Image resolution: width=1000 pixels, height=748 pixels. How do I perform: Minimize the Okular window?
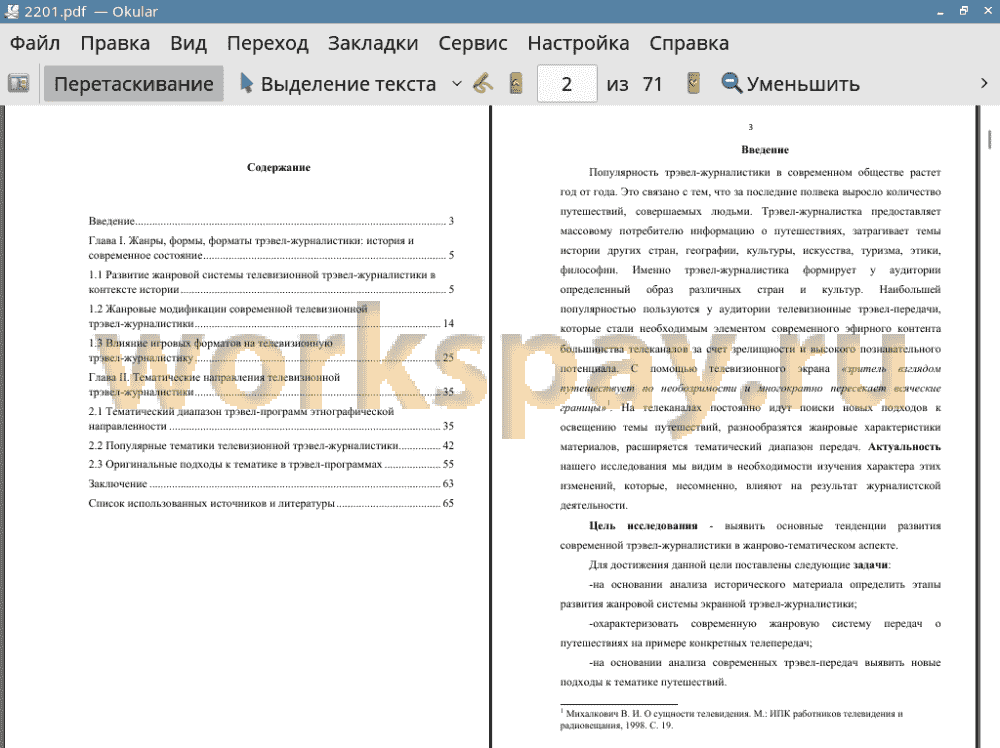pos(940,11)
